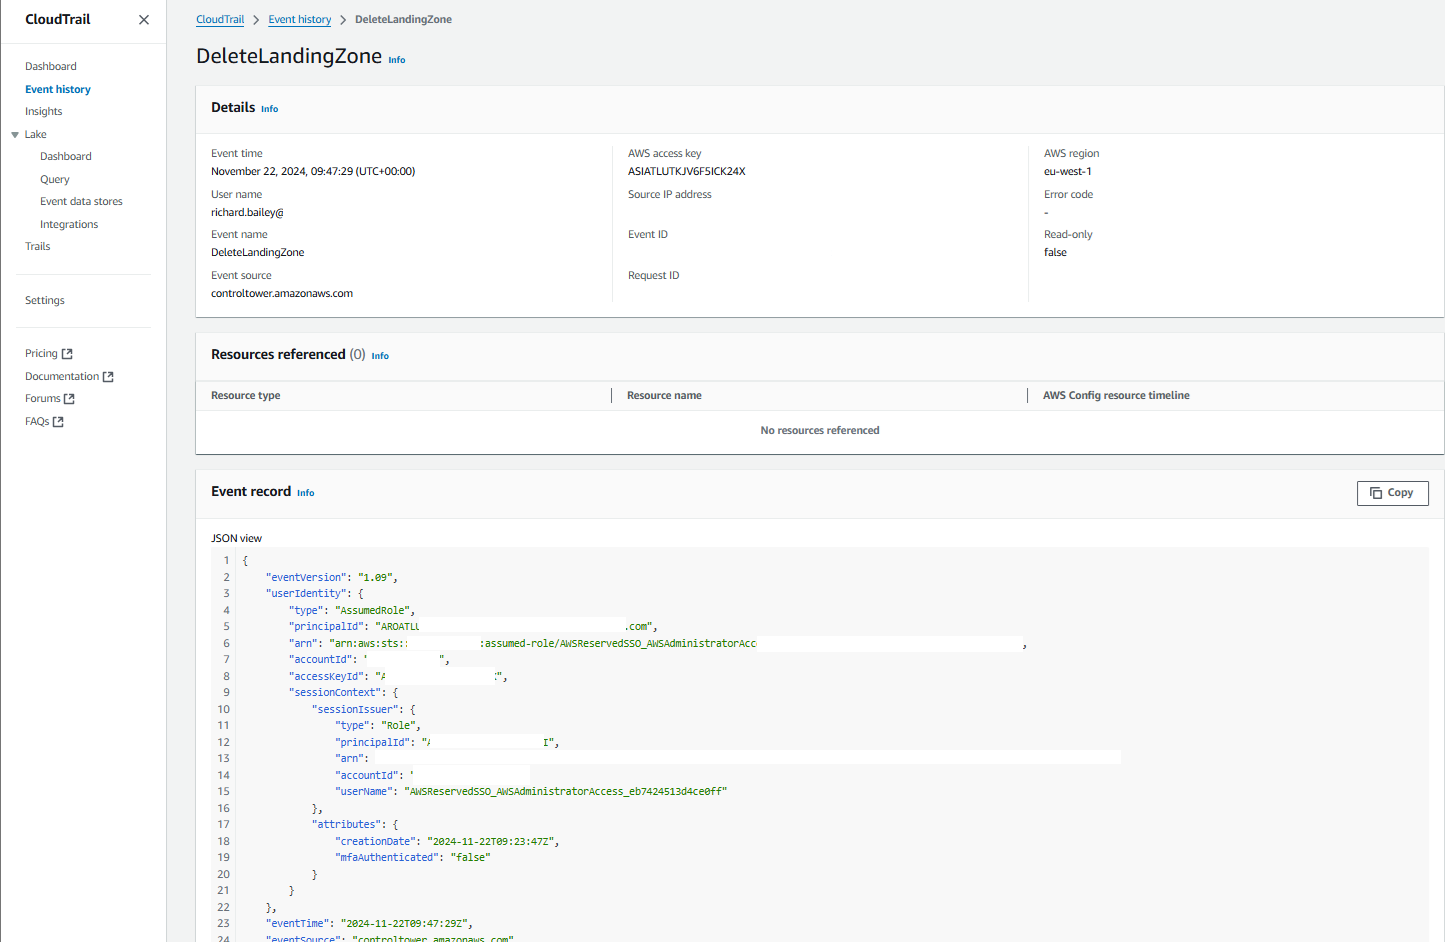Click the Forums external link icon
Image resolution: width=1445 pixels, height=942 pixels.
tap(69, 399)
